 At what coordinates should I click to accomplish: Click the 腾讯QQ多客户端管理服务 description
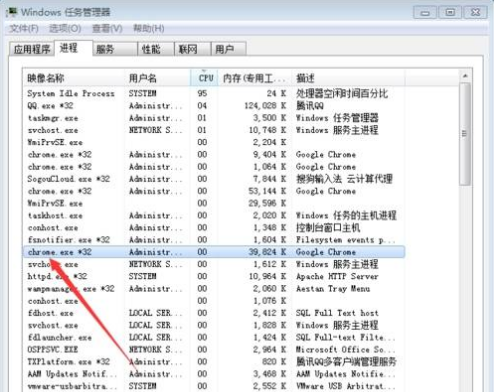coord(346,362)
